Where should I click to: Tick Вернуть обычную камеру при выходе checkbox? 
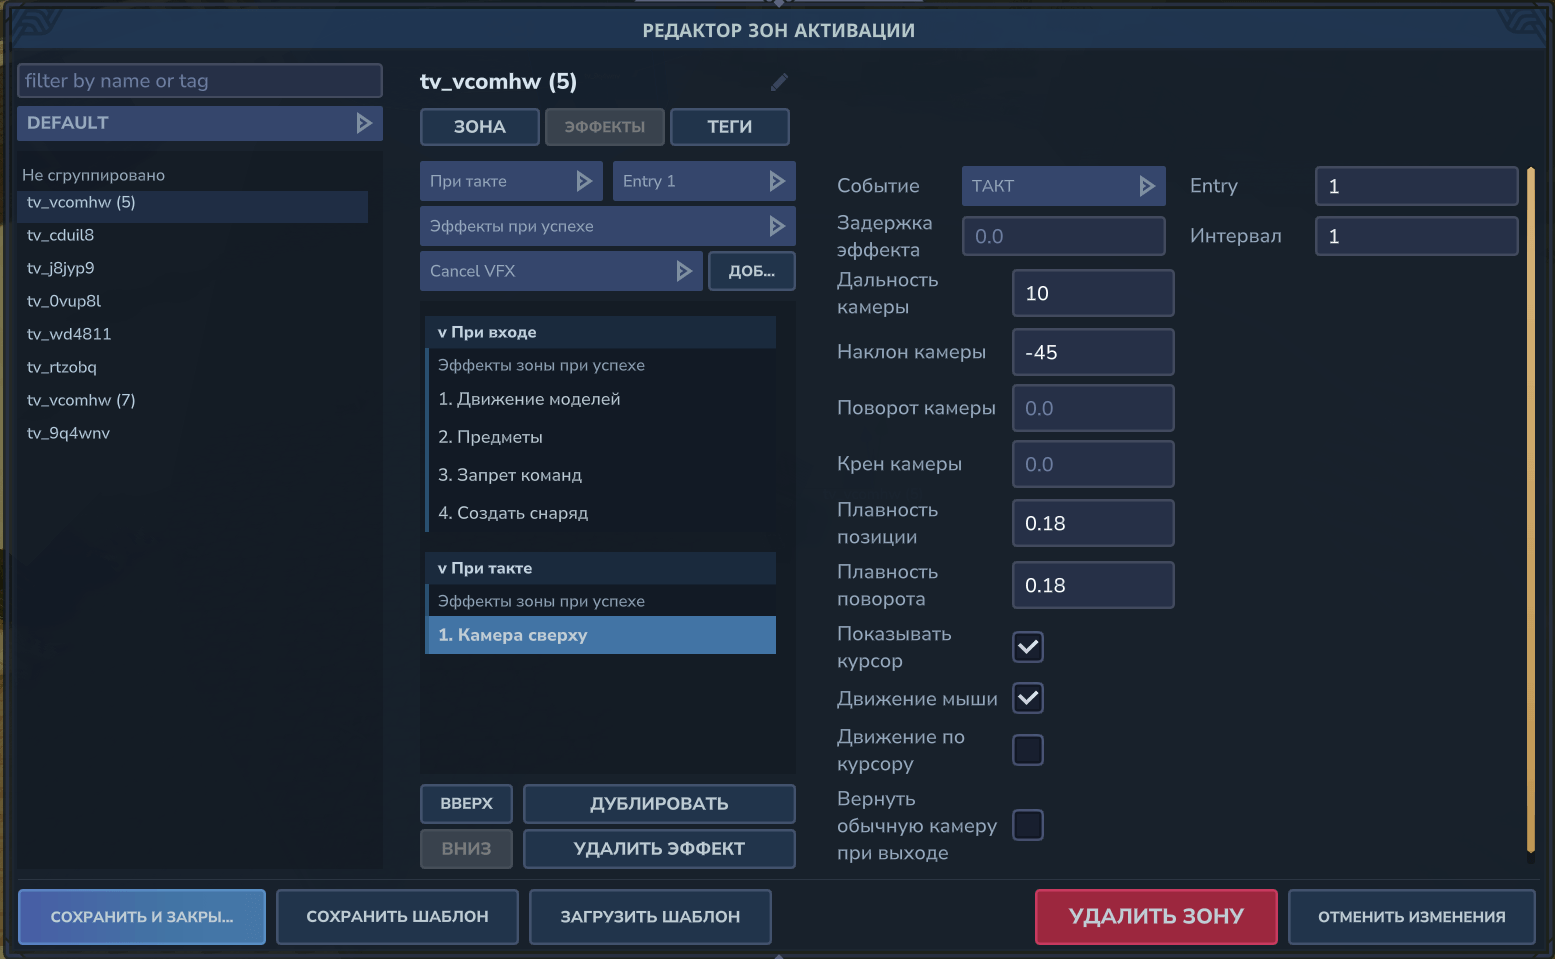coord(1028,825)
